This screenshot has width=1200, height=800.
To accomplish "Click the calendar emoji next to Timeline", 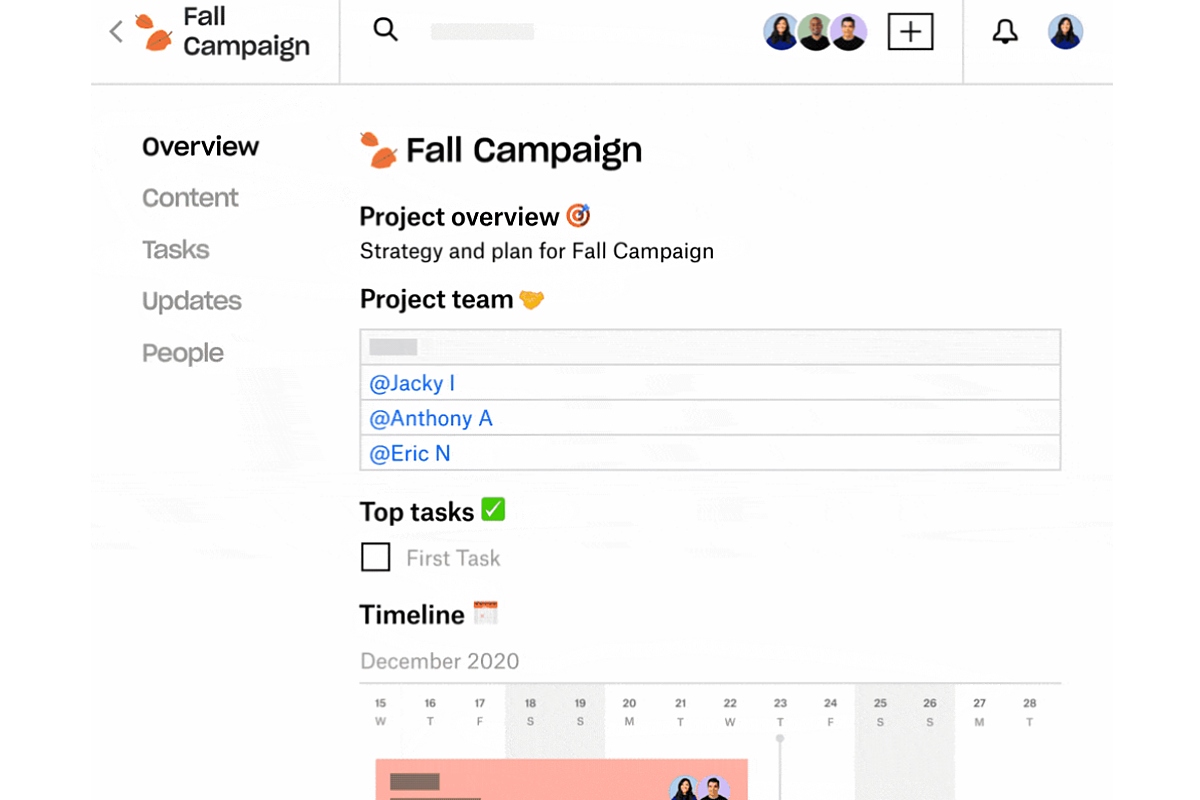I will point(486,613).
